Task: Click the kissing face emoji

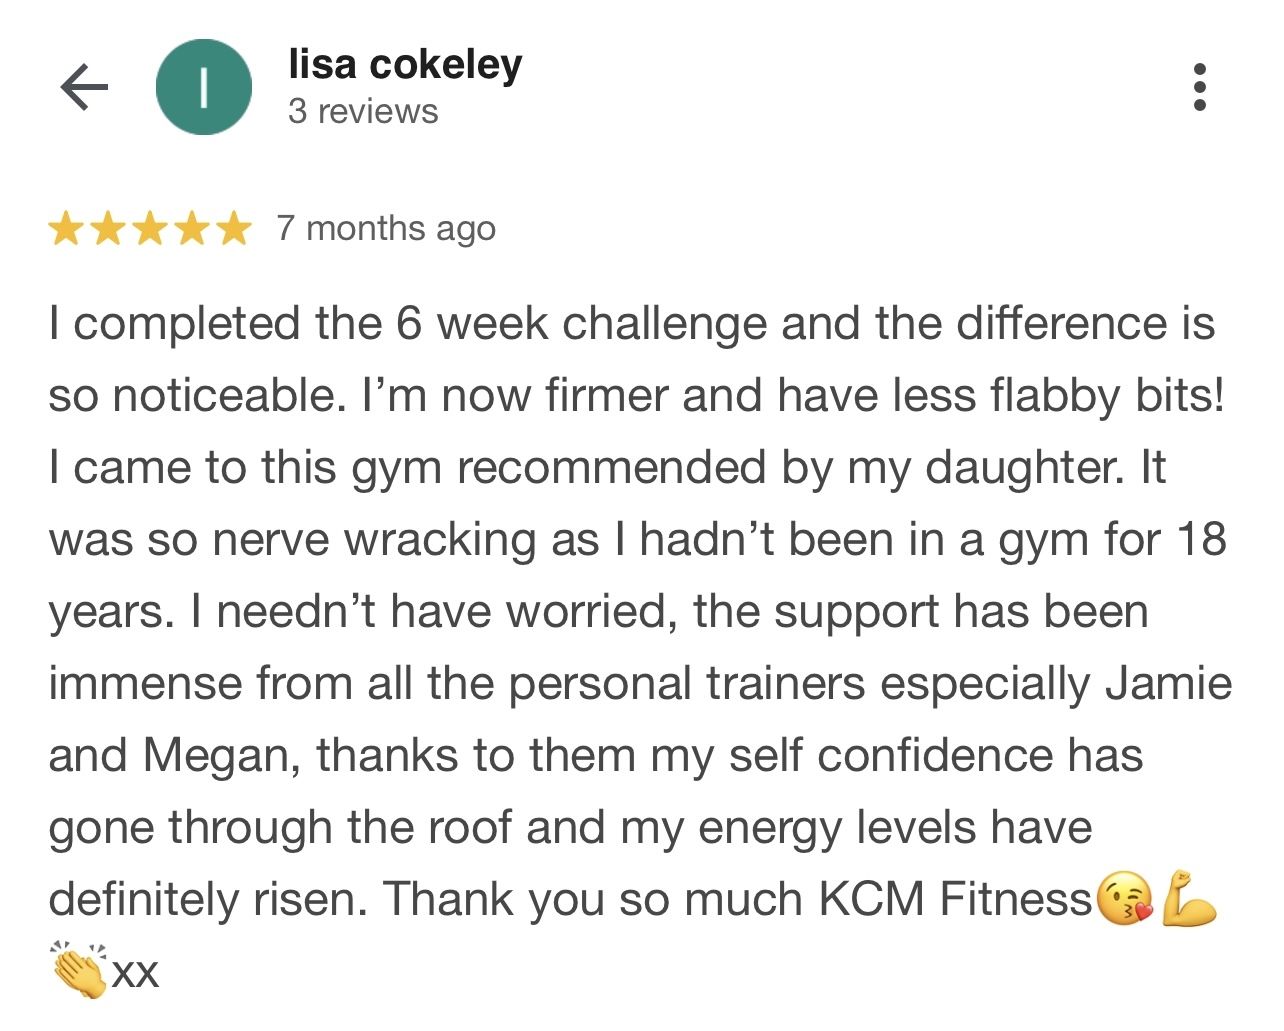Action: (1125, 898)
